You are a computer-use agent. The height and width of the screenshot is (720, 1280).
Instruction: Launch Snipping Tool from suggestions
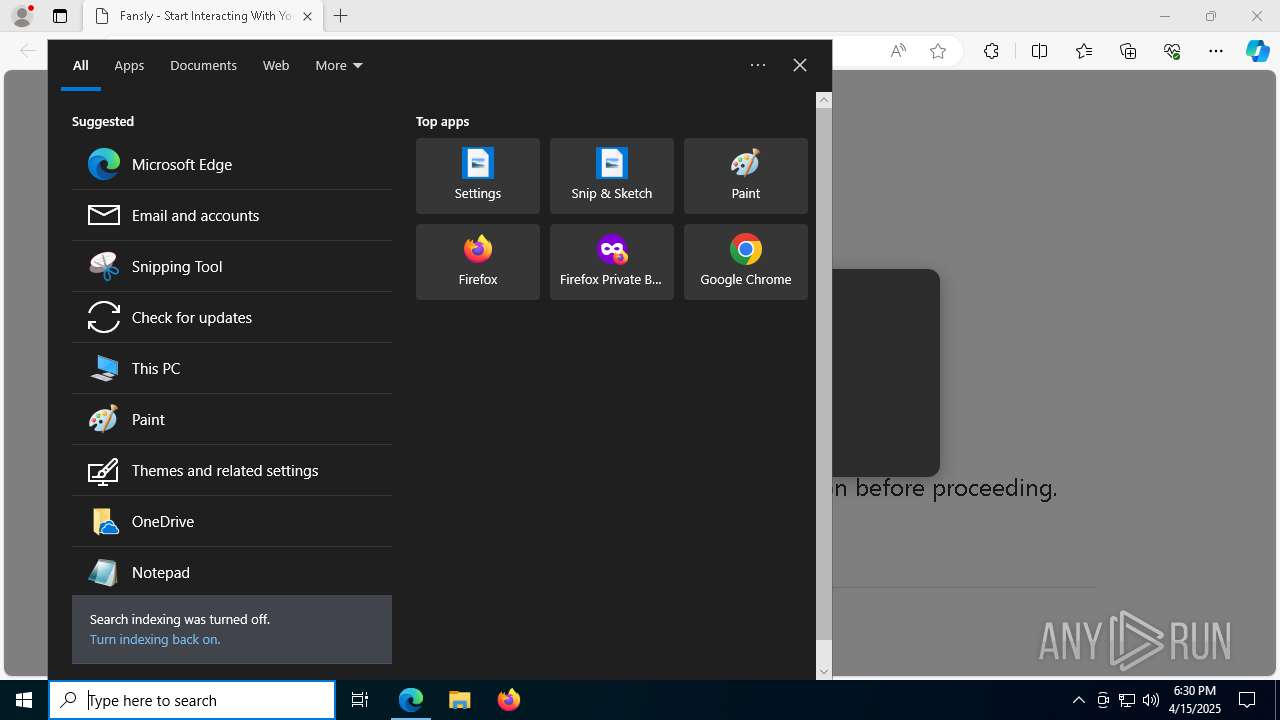coord(231,266)
